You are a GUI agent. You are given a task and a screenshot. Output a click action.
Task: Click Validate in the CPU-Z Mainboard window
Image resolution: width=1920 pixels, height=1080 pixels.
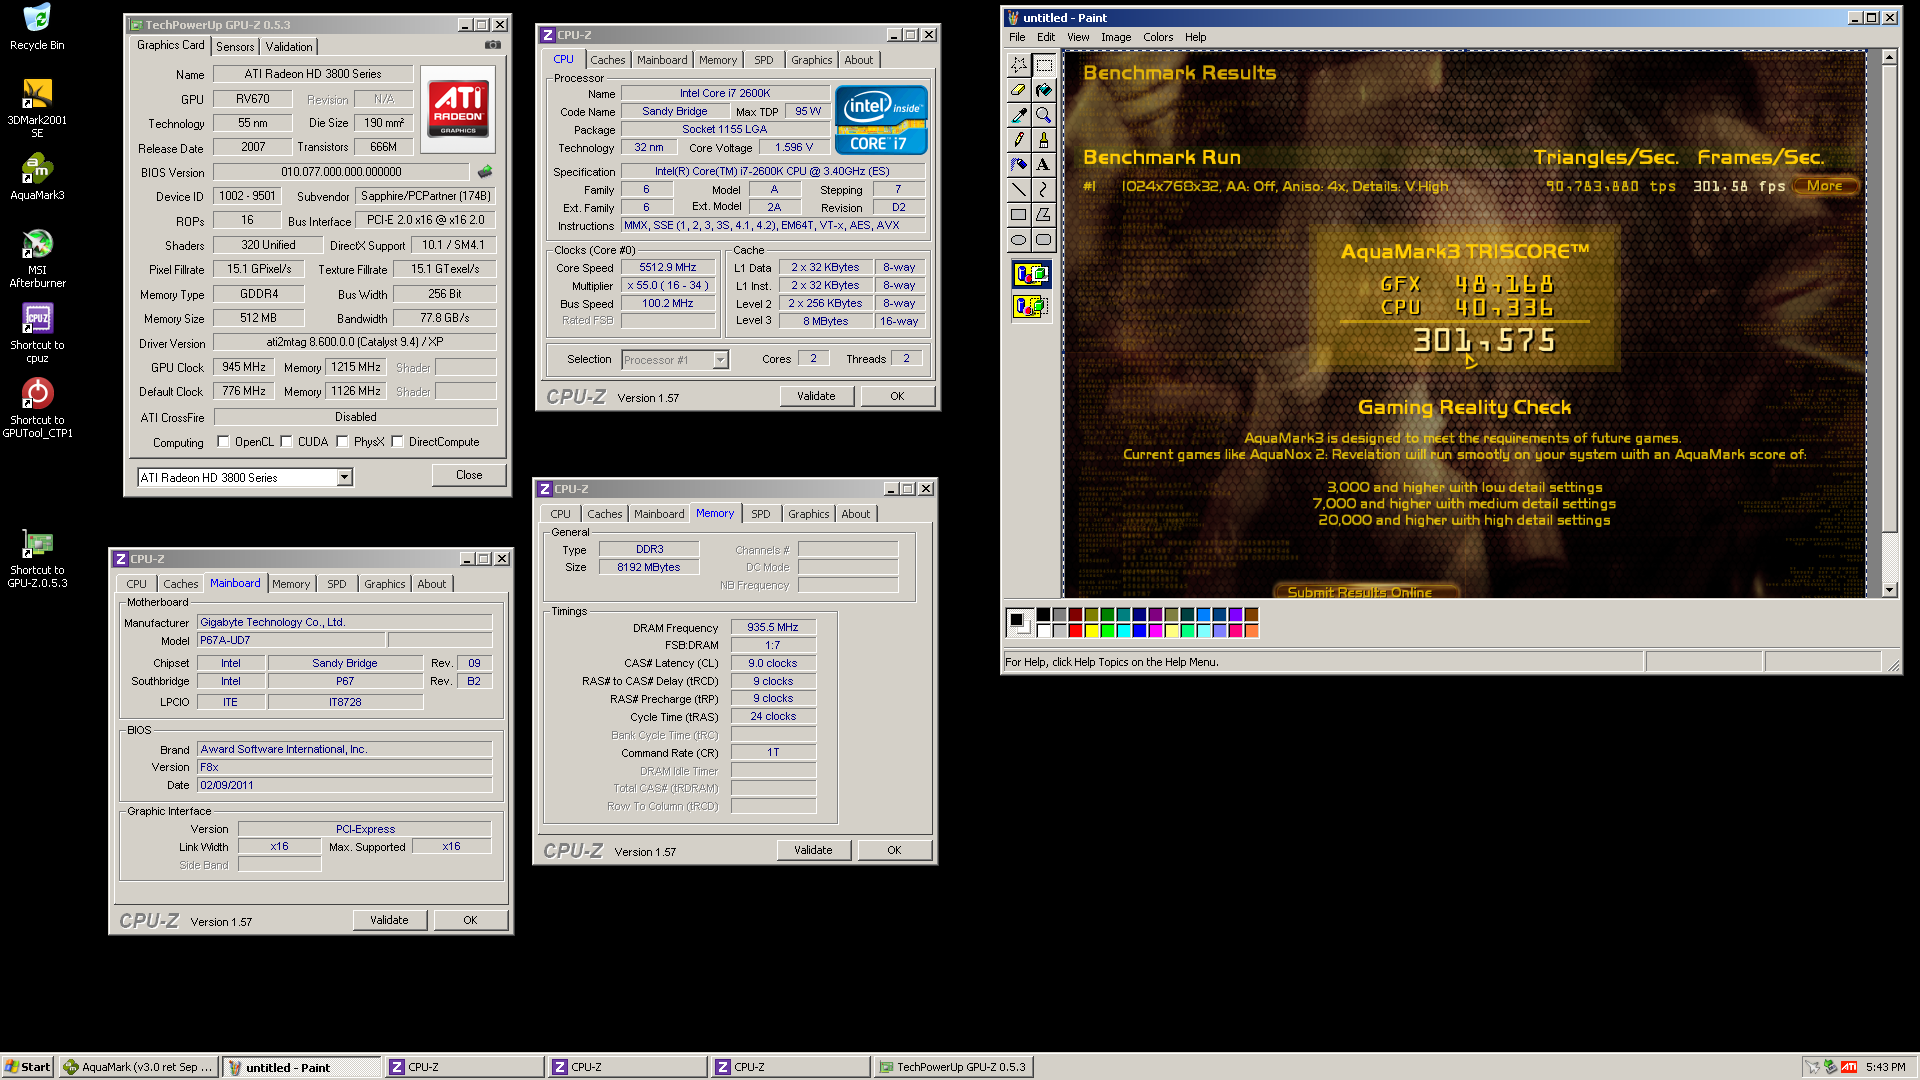pyautogui.click(x=389, y=920)
